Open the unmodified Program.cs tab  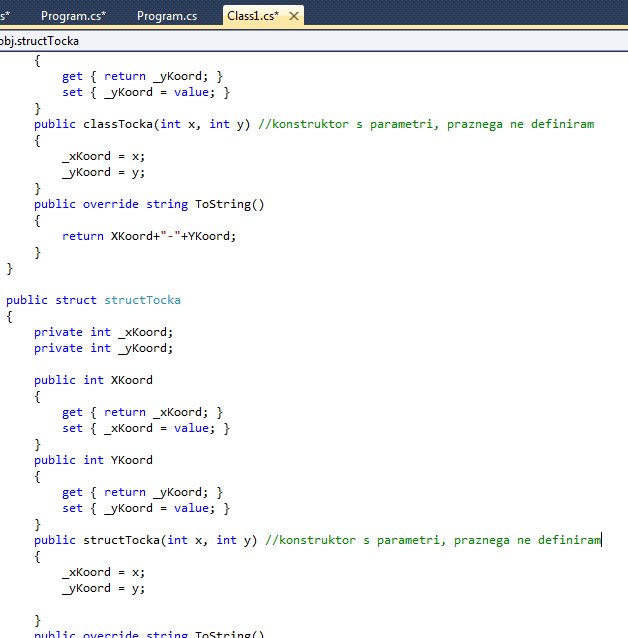point(166,16)
